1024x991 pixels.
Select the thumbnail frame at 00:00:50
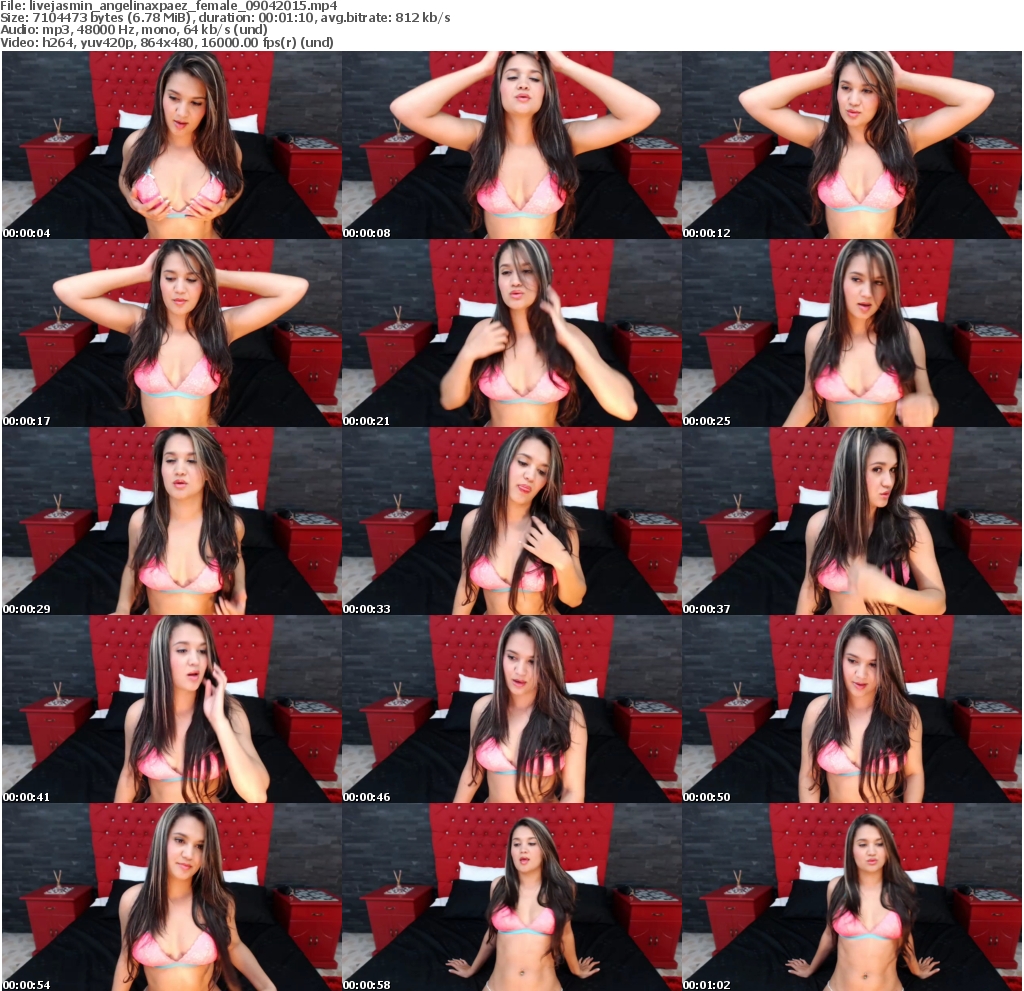852,709
